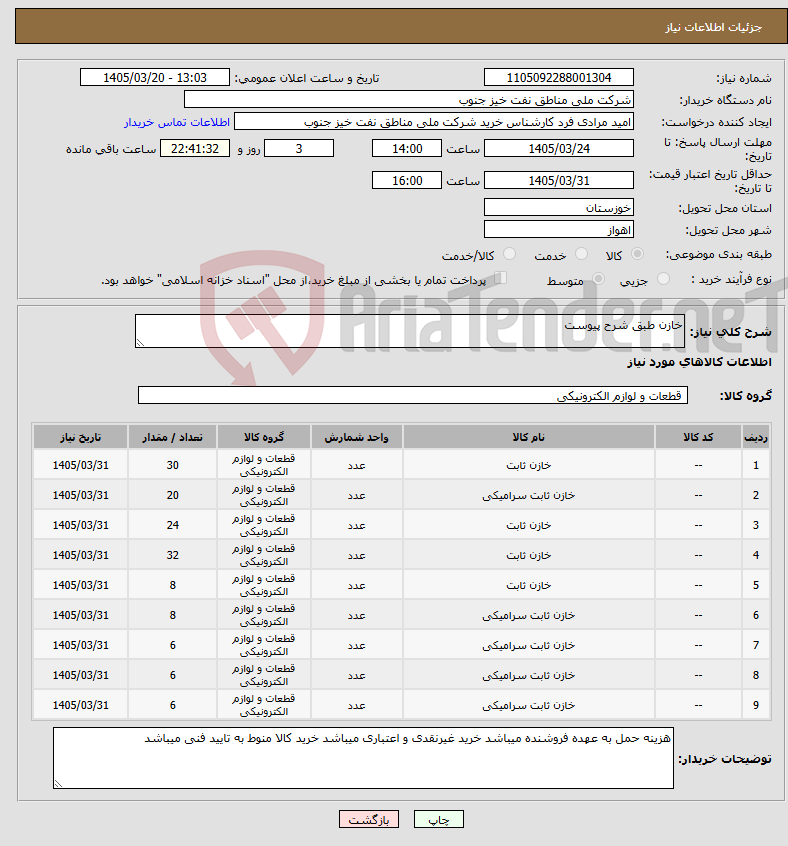This screenshot has width=788, height=846.
Task: Select the کالا radio button
Action: point(637,254)
